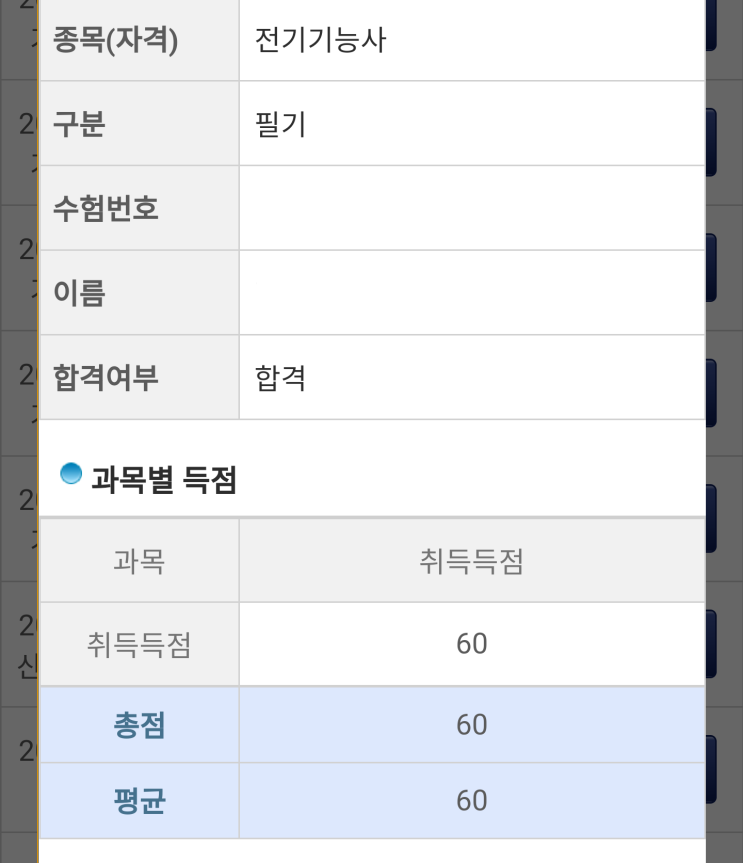Click the 총점 score value 60
The image size is (743, 863).
tap(471, 725)
